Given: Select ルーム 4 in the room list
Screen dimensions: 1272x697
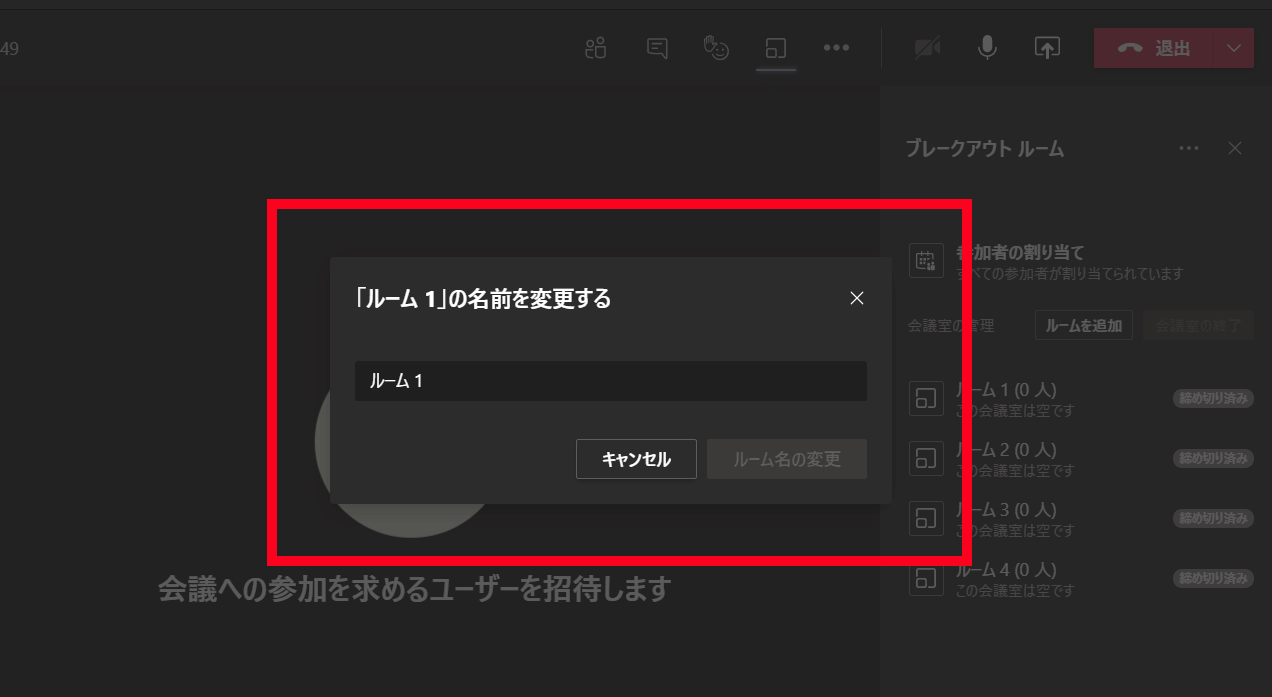Looking at the screenshot, I should coord(1005,578).
